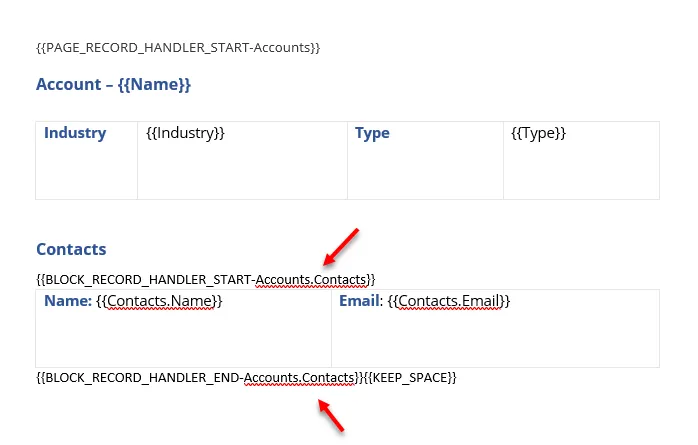The image size is (698, 445).
Task: Place cursor in {{Contacts.Name}} merge field
Action: tap(159, 301)
